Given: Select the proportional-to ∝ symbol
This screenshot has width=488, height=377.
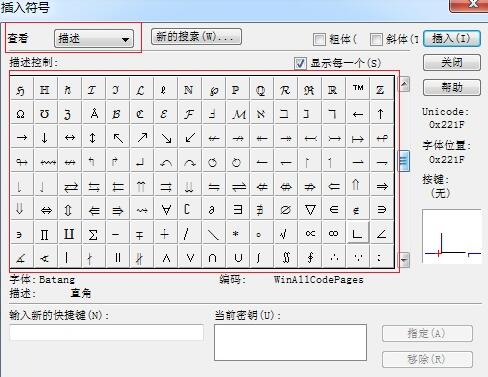Looking at the screenshot, I should pyautogui.click(x=310, y=234).
